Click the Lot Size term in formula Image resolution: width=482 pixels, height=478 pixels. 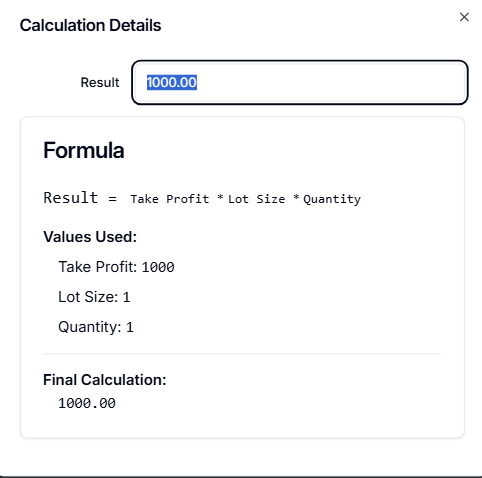click(x=256, y=199)
